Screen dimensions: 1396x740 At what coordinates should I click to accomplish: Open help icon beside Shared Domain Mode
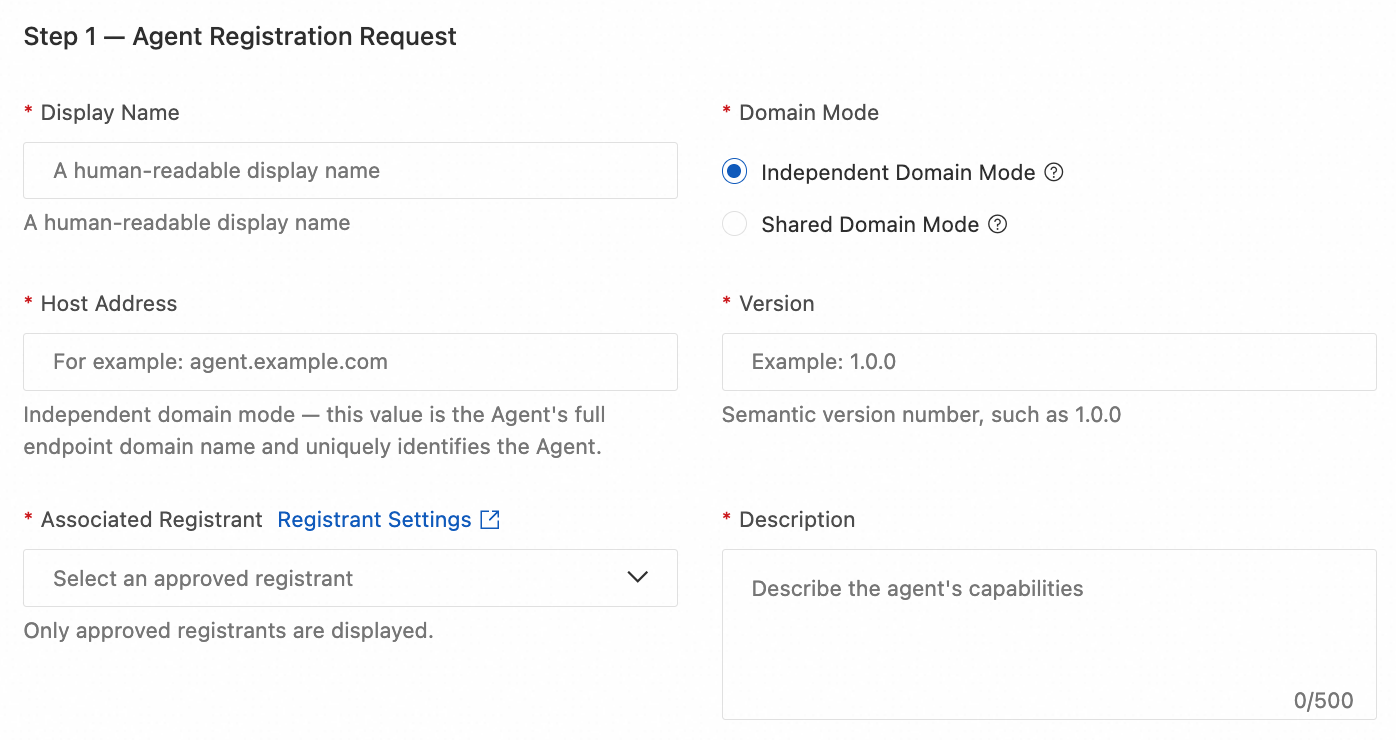pos(997,224)
